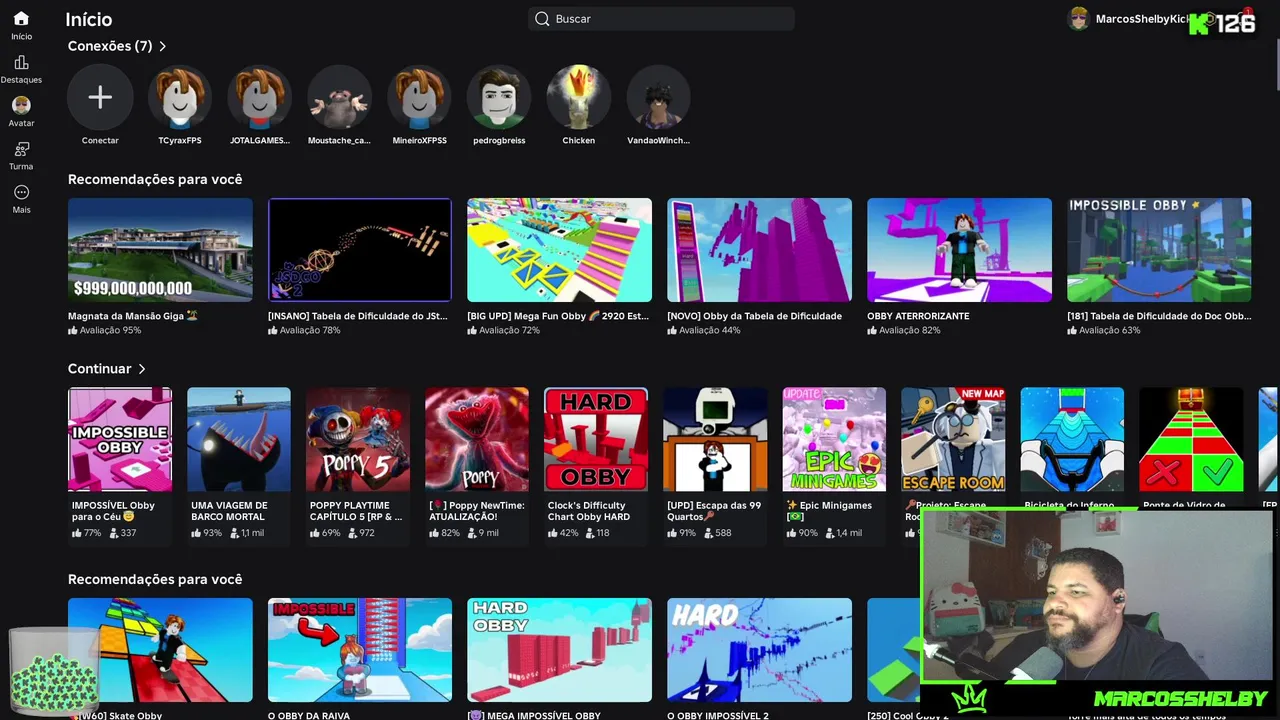Open MEGA IMPOSSÍVEL OBBY thumbnail
Image resolution: width=1280 pixels, height=720 pixels.
click(x=559, y=650)
